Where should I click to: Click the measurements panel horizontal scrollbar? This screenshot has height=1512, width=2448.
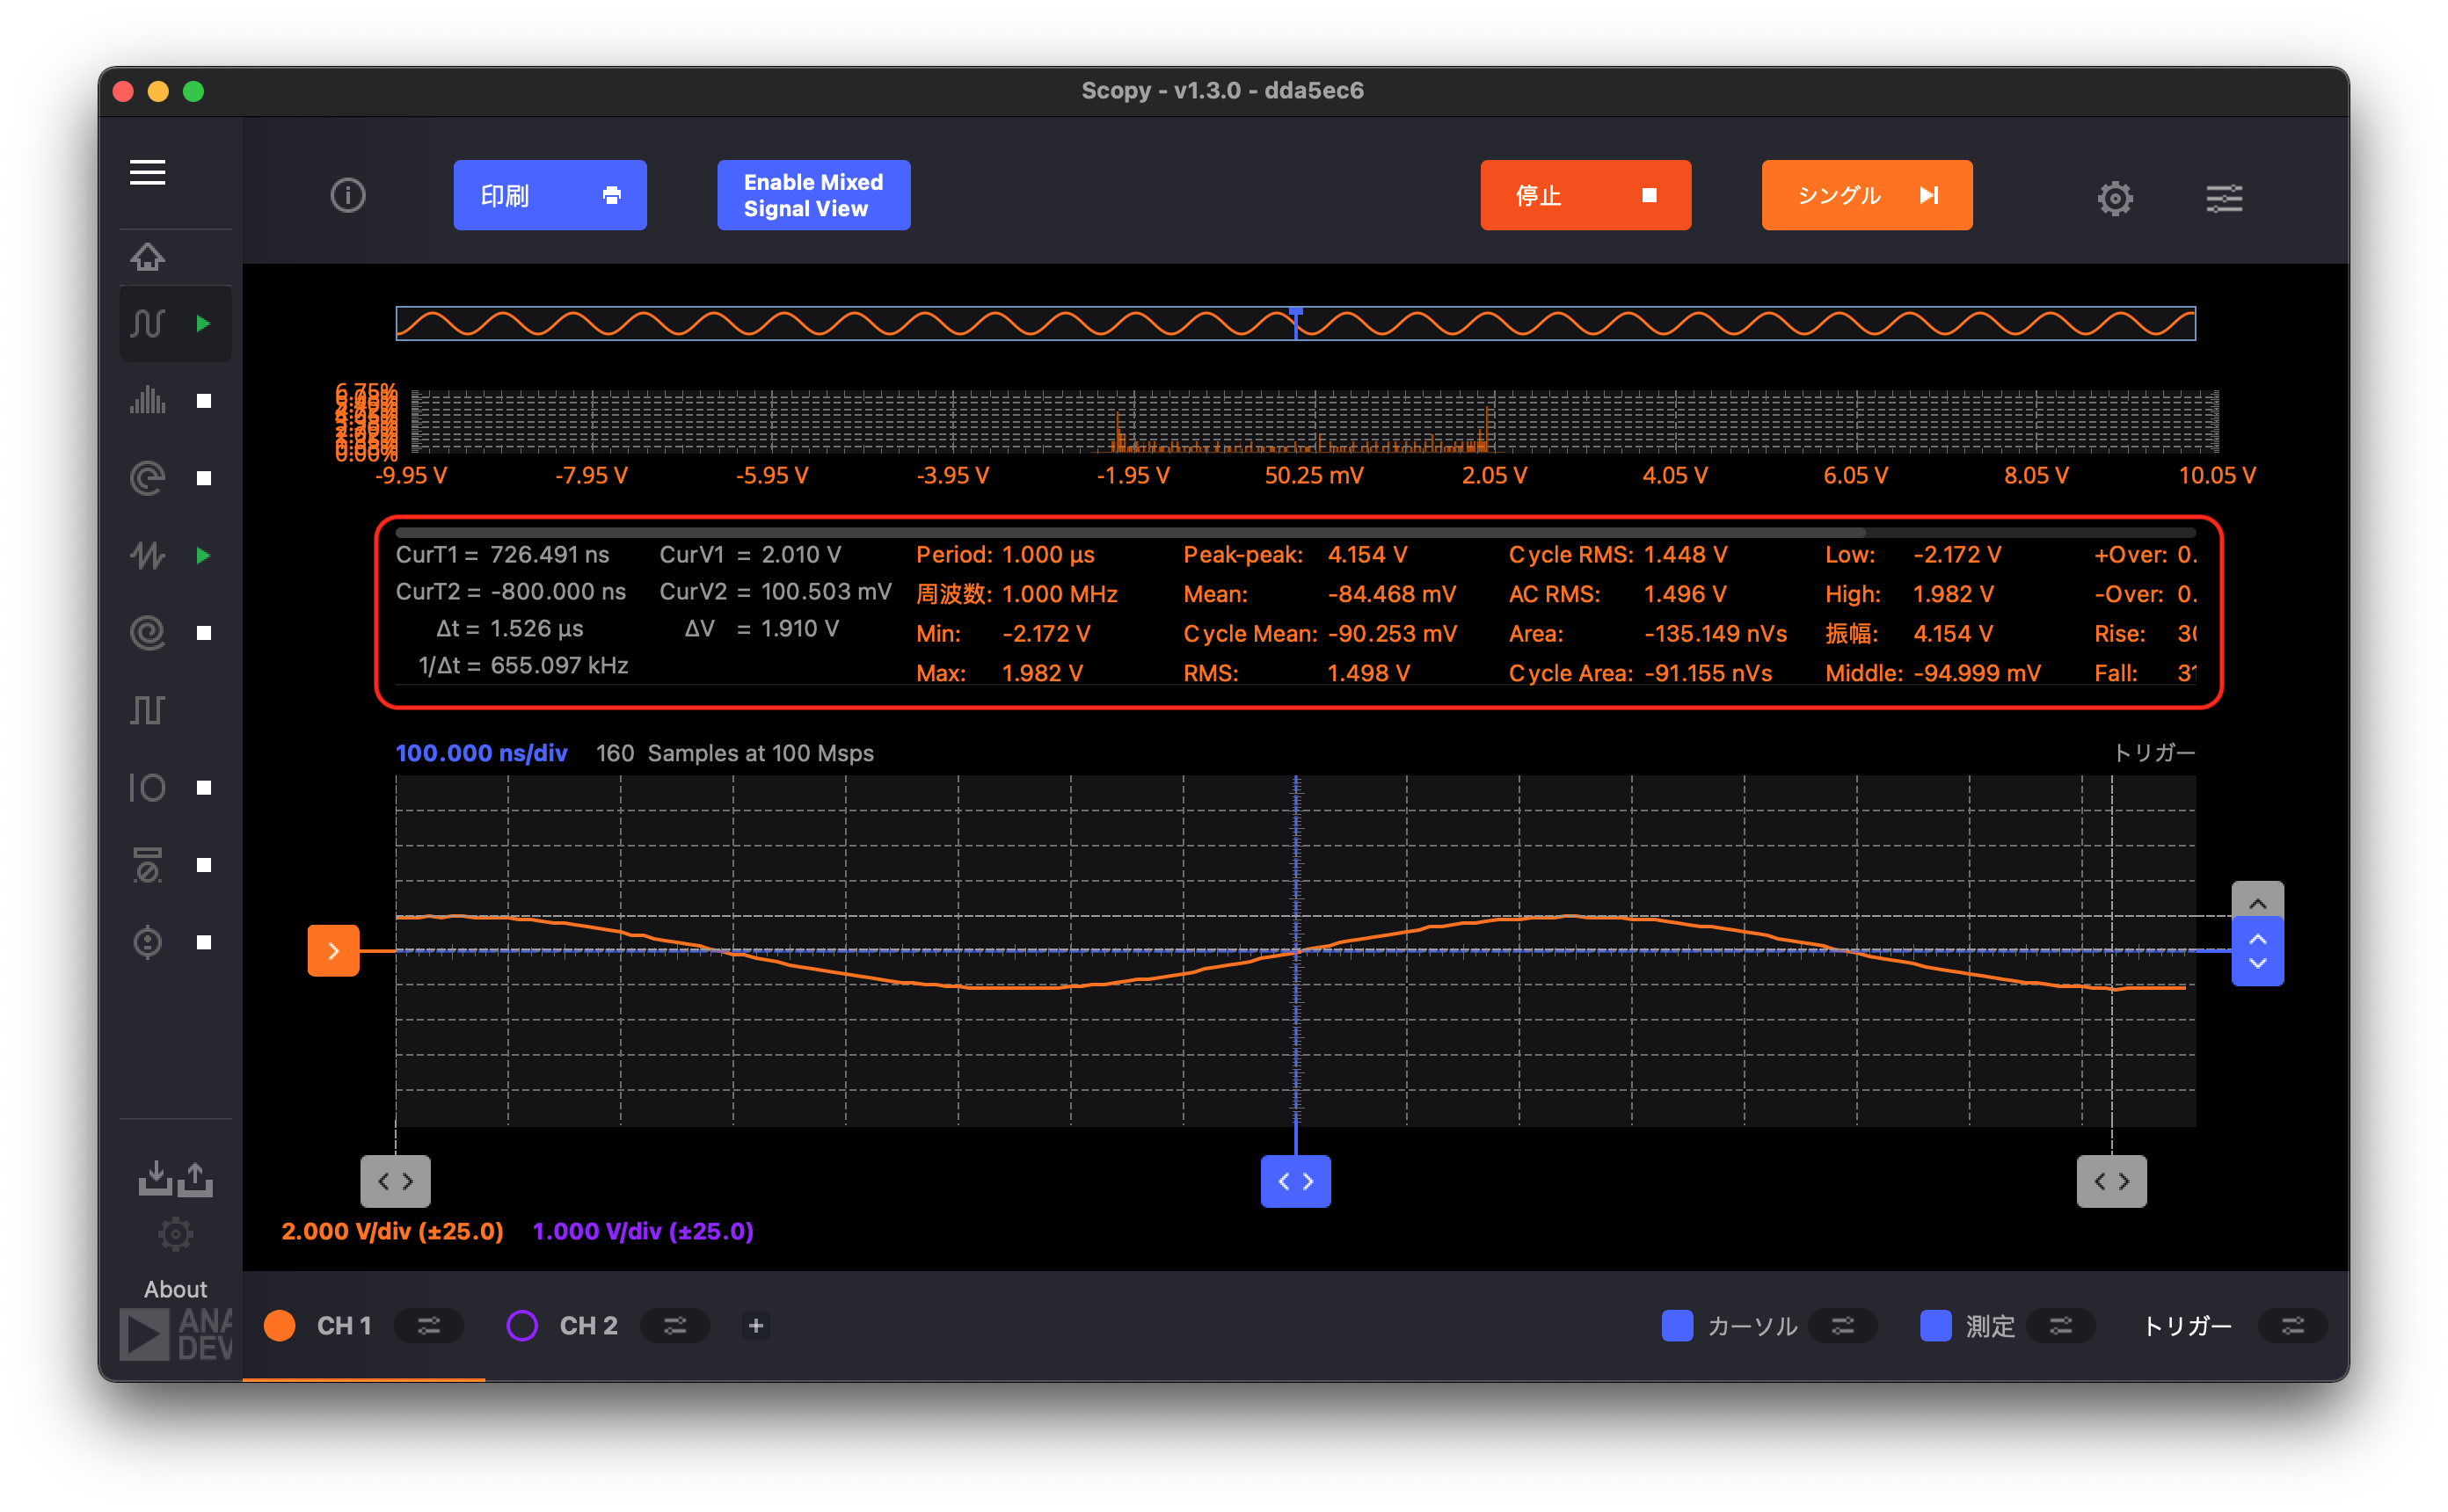(x=1130, y=532)
